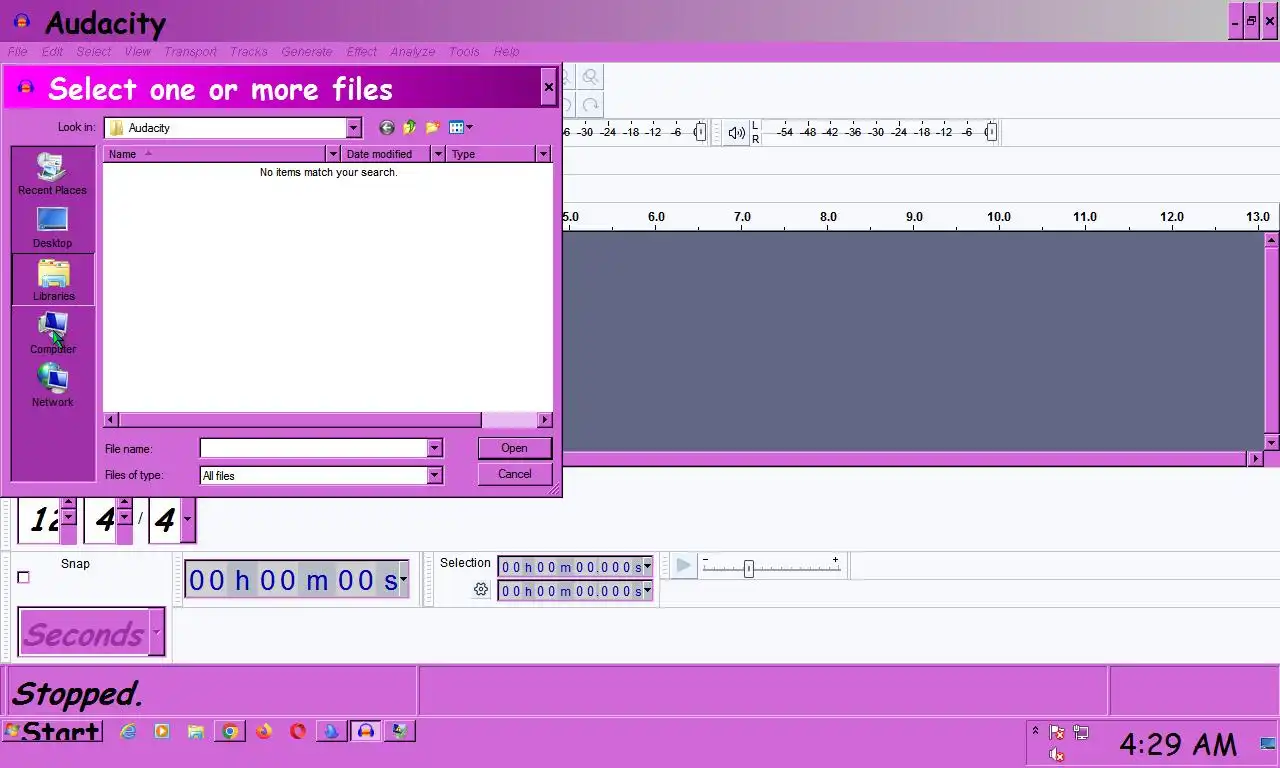
Task: Close the Select one or more files dialog
Action: [548, 87]
